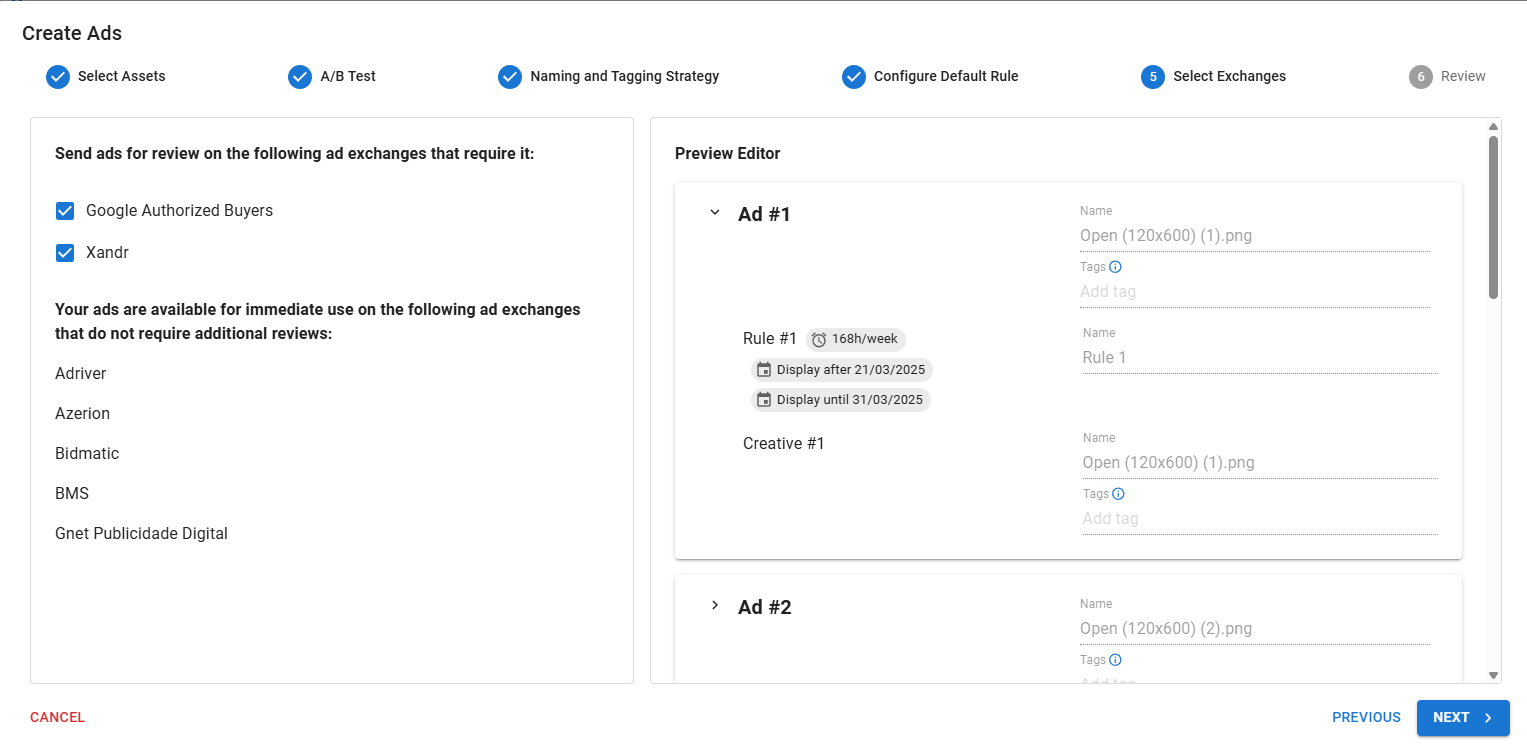Uncheck the Xandr checkbox
1527x749 pixels.
coord(65,253)
